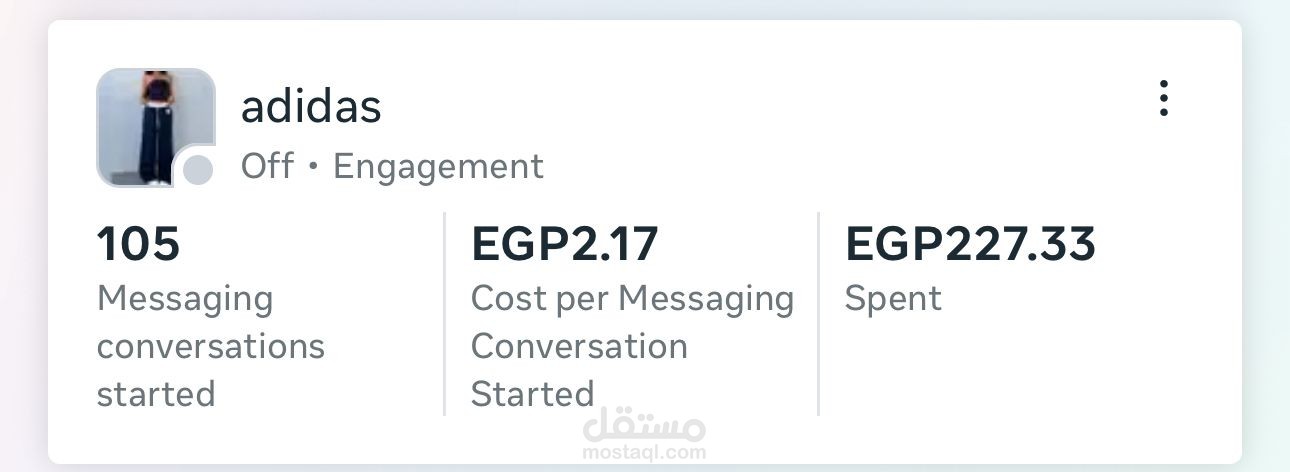This screenshot has width=1290, height=472.
Task: Click divider between 105 and EGP2.17 columns
Action: (x=444, y=313)
